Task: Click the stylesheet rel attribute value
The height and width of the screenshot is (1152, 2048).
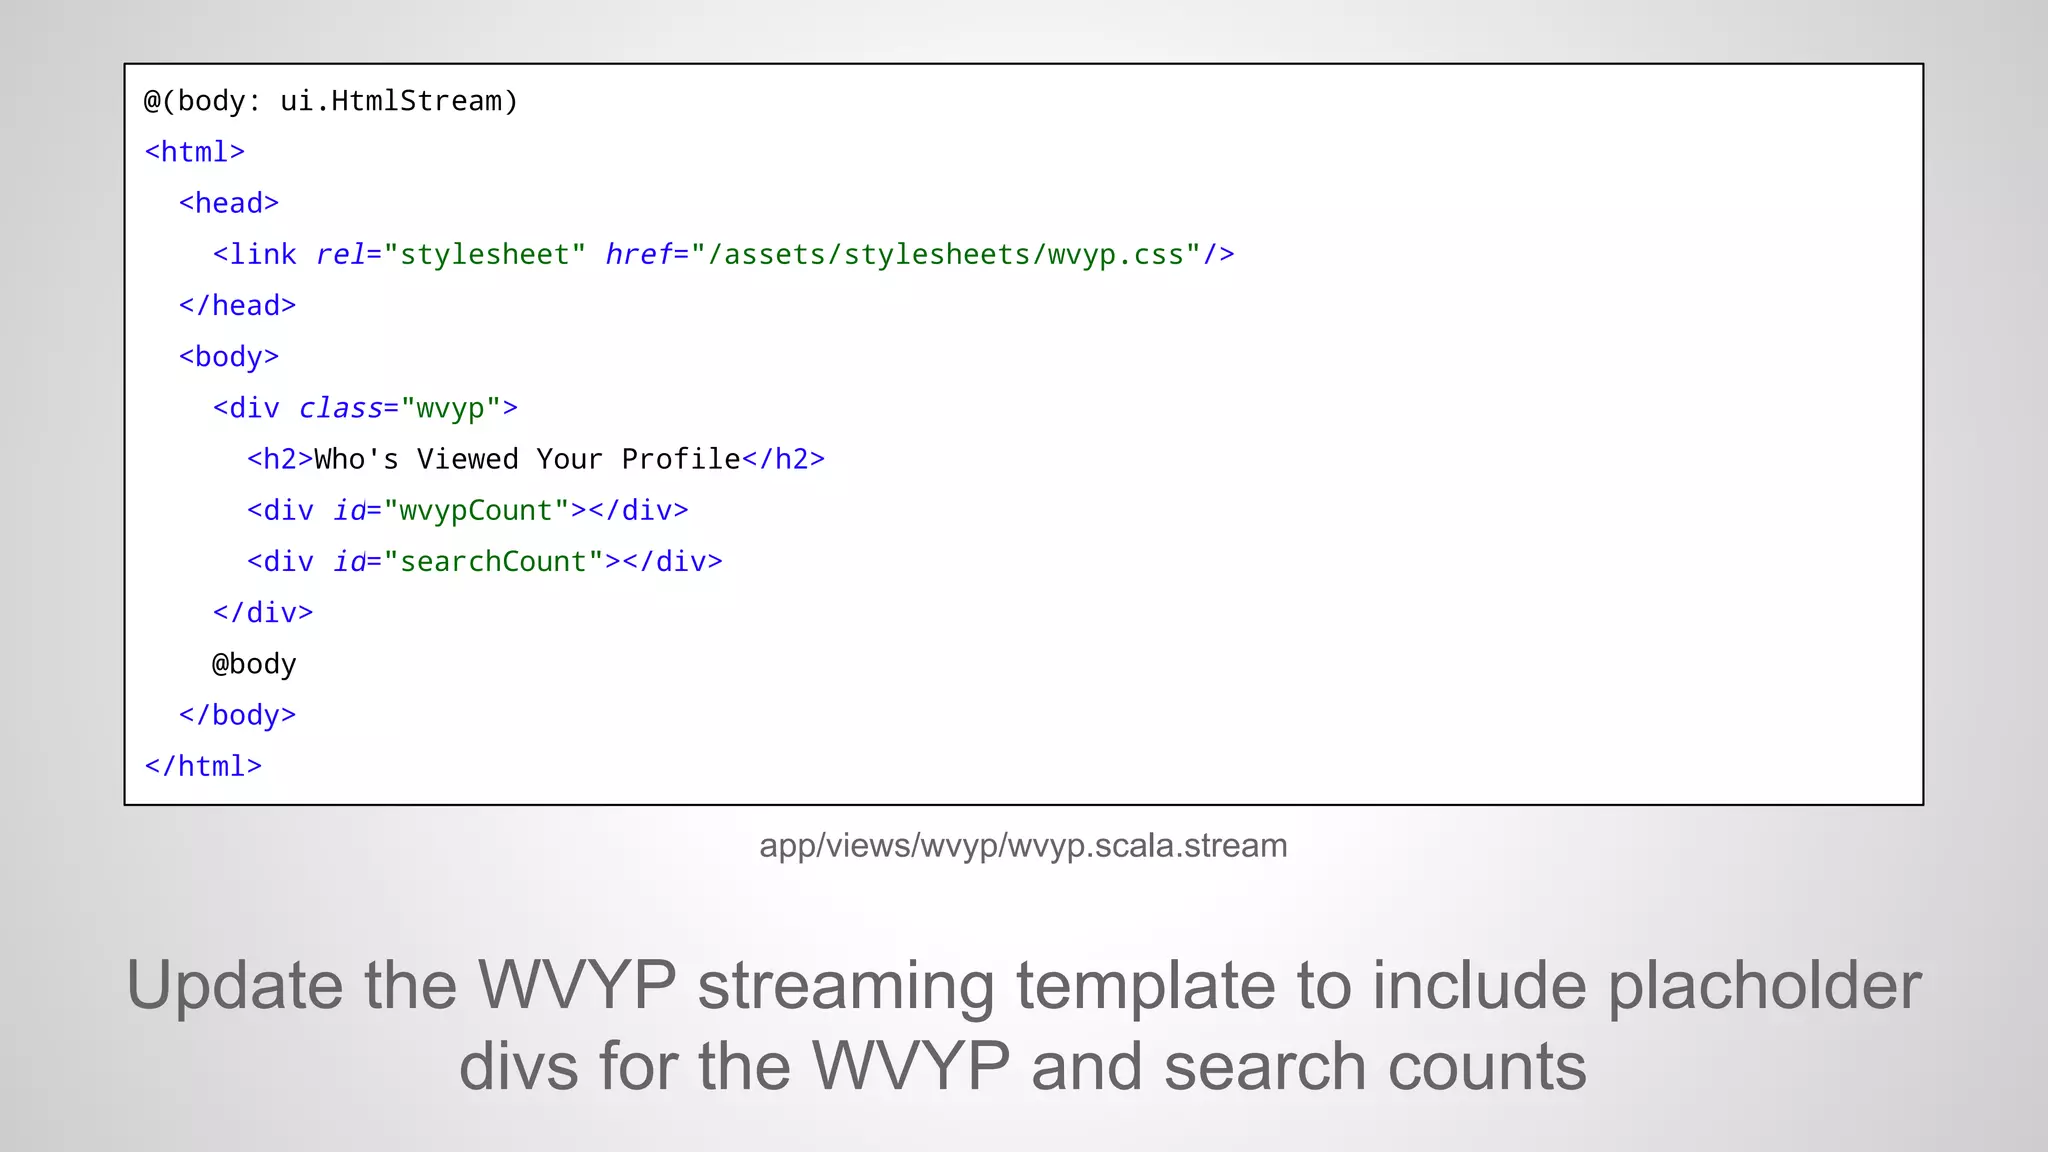Action: click(484, 254)
